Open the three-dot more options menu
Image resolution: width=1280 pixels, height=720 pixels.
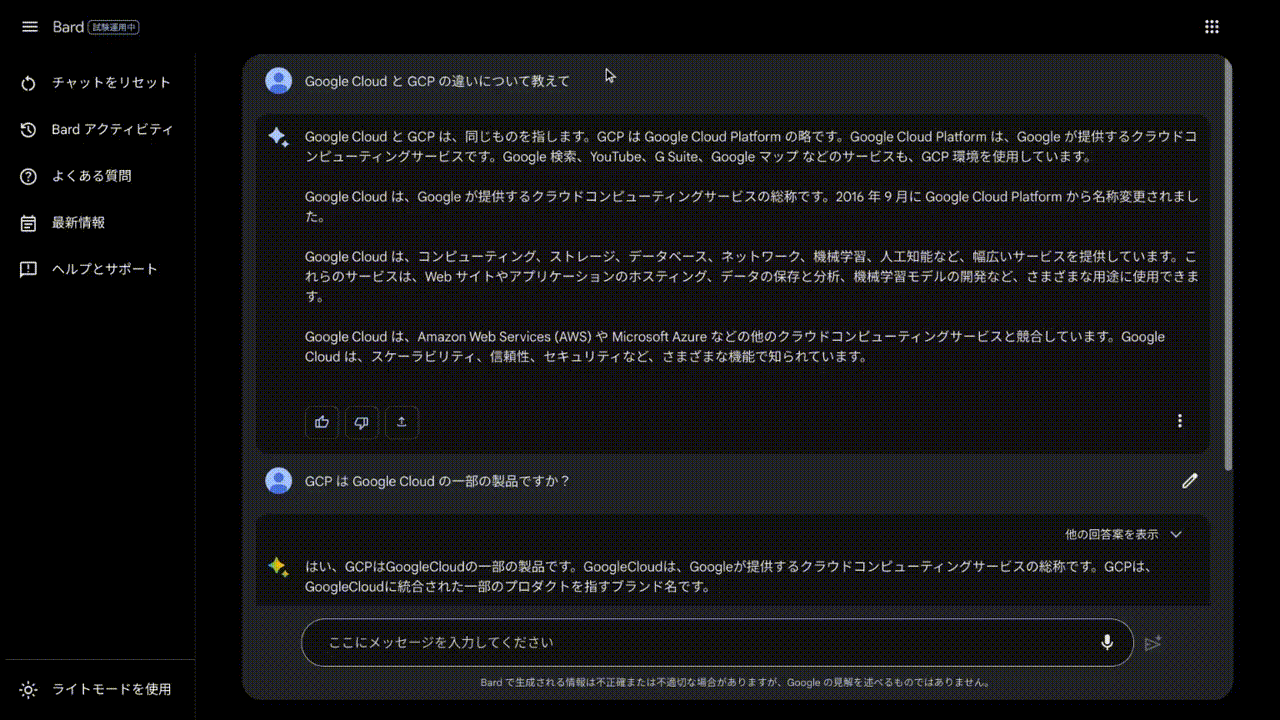point(1180,421)
